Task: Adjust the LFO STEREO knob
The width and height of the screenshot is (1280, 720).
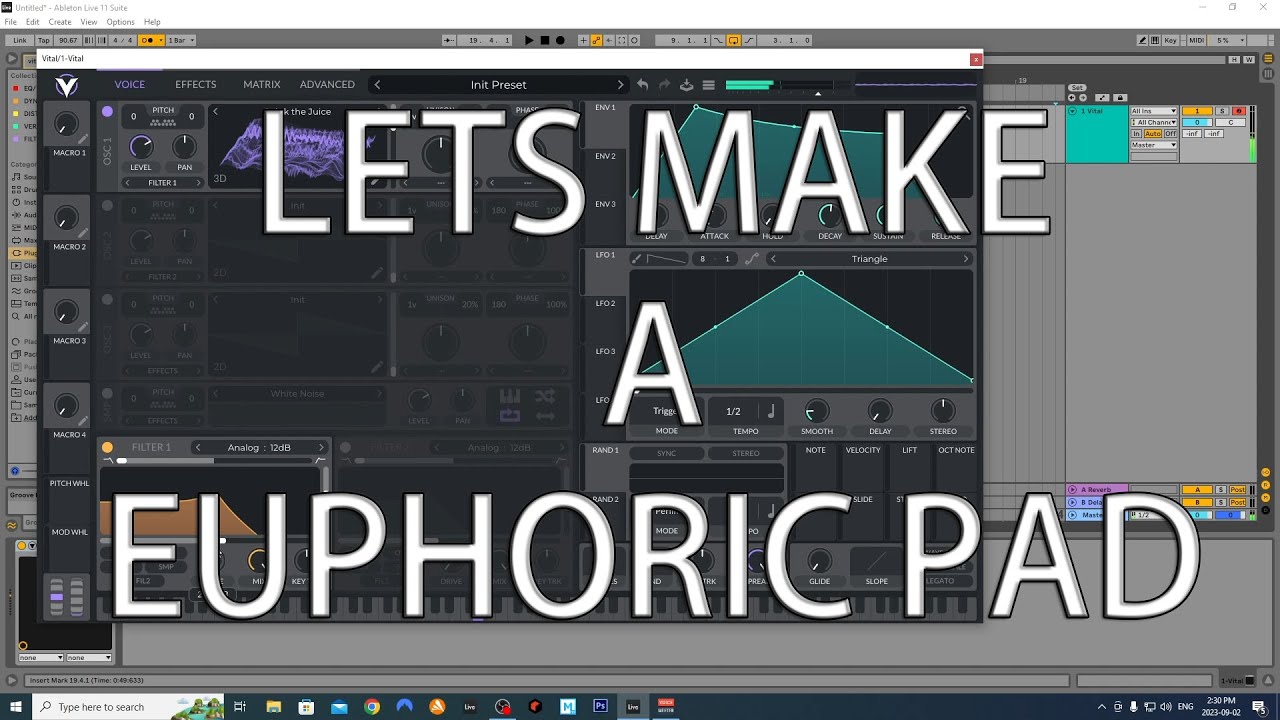Action: pyautogui.click(x=943, y=411)
